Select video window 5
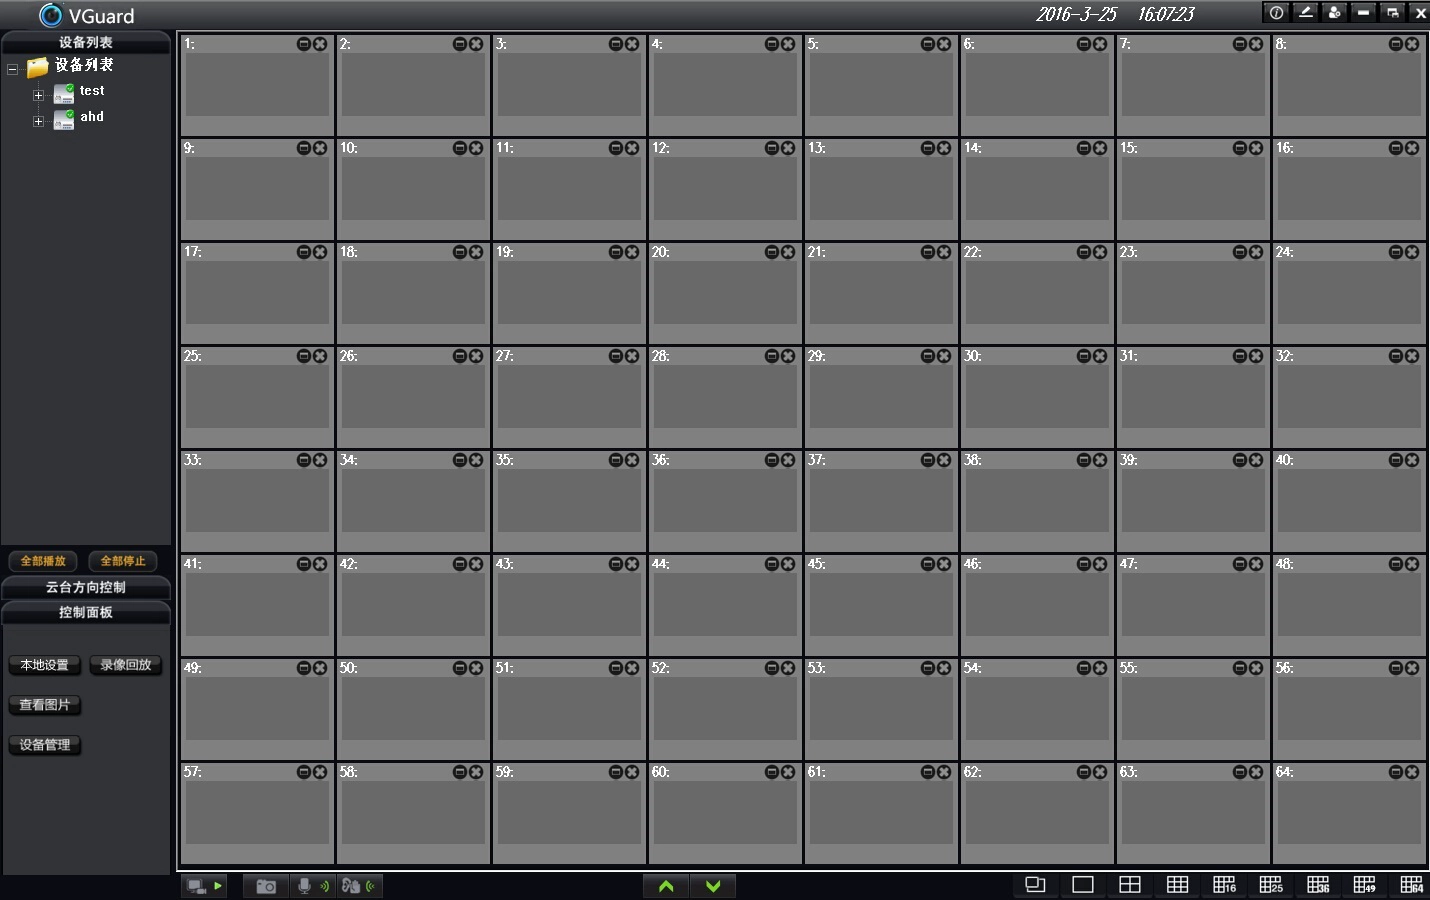The height and width of the screenshot is (900, 1430). (x=881, y=85)
